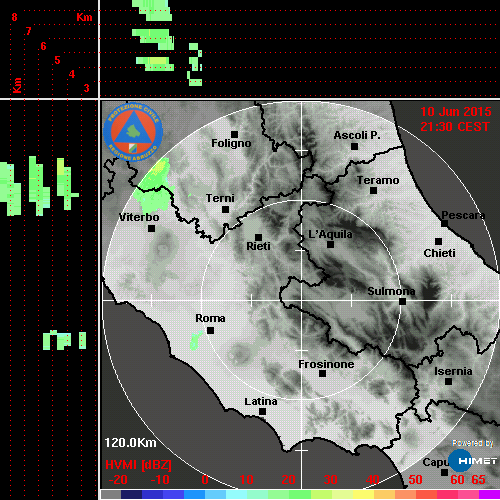Click the 50 value on dBZ scale
The height and width of the screenshot is (500, 500).
(415, 480)
